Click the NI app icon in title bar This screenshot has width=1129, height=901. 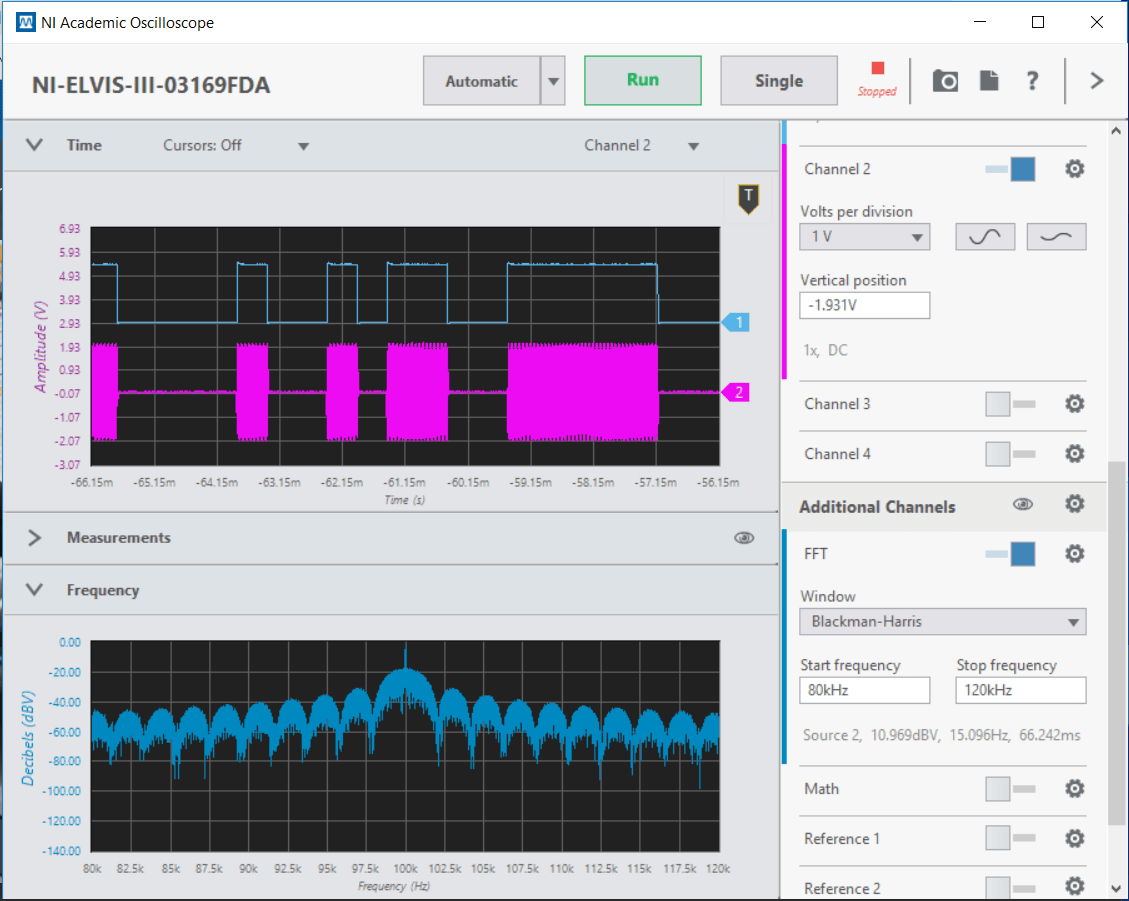click(x=25, y=22)
